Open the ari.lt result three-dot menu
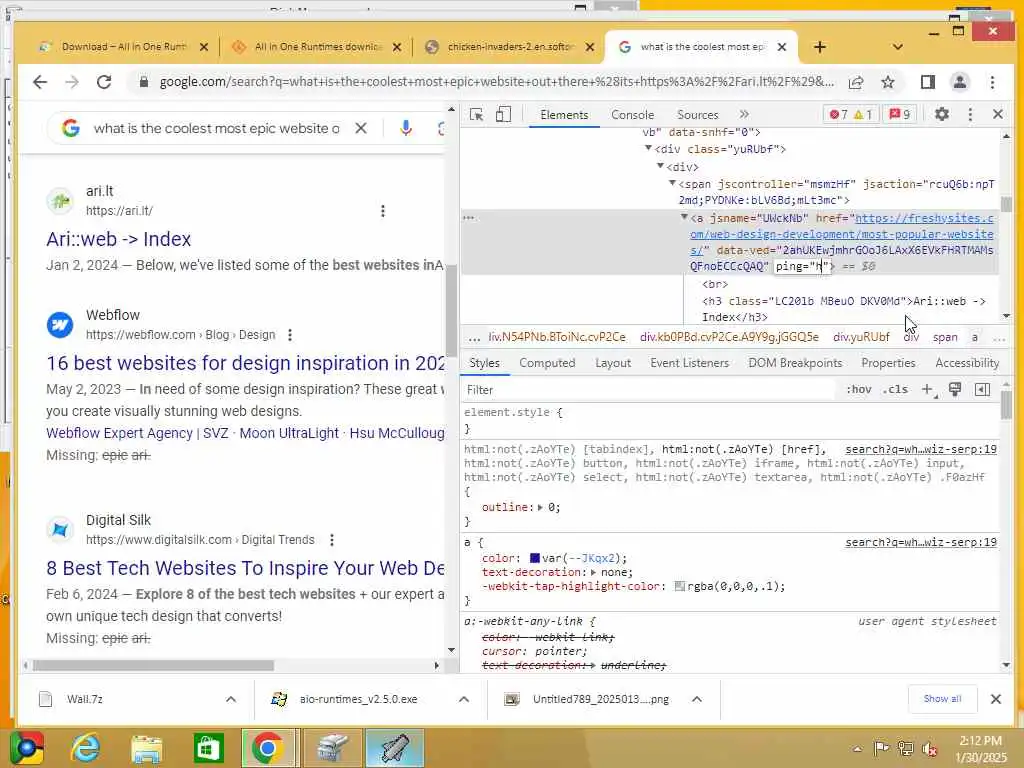The image size is (1024, 768). pyautogui.click(x=383, y=211)
